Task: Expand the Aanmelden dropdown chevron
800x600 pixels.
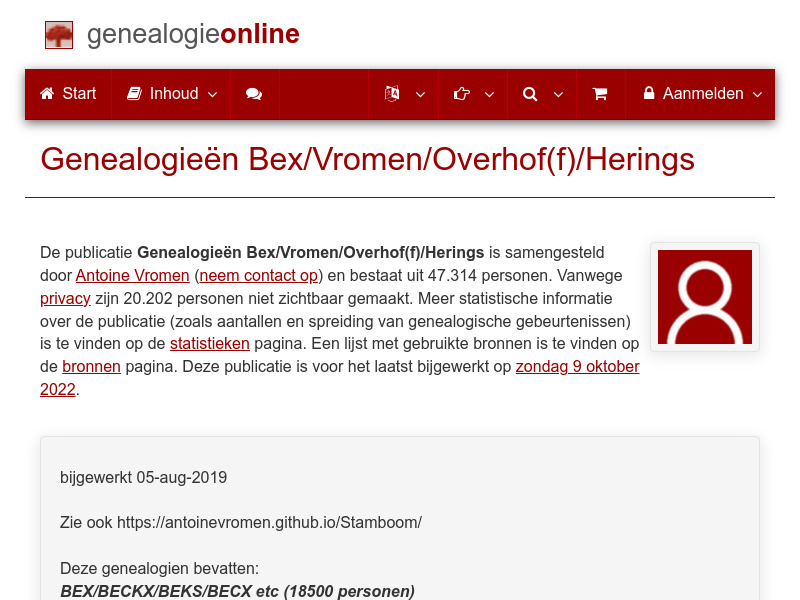Action: click(756, 95)
